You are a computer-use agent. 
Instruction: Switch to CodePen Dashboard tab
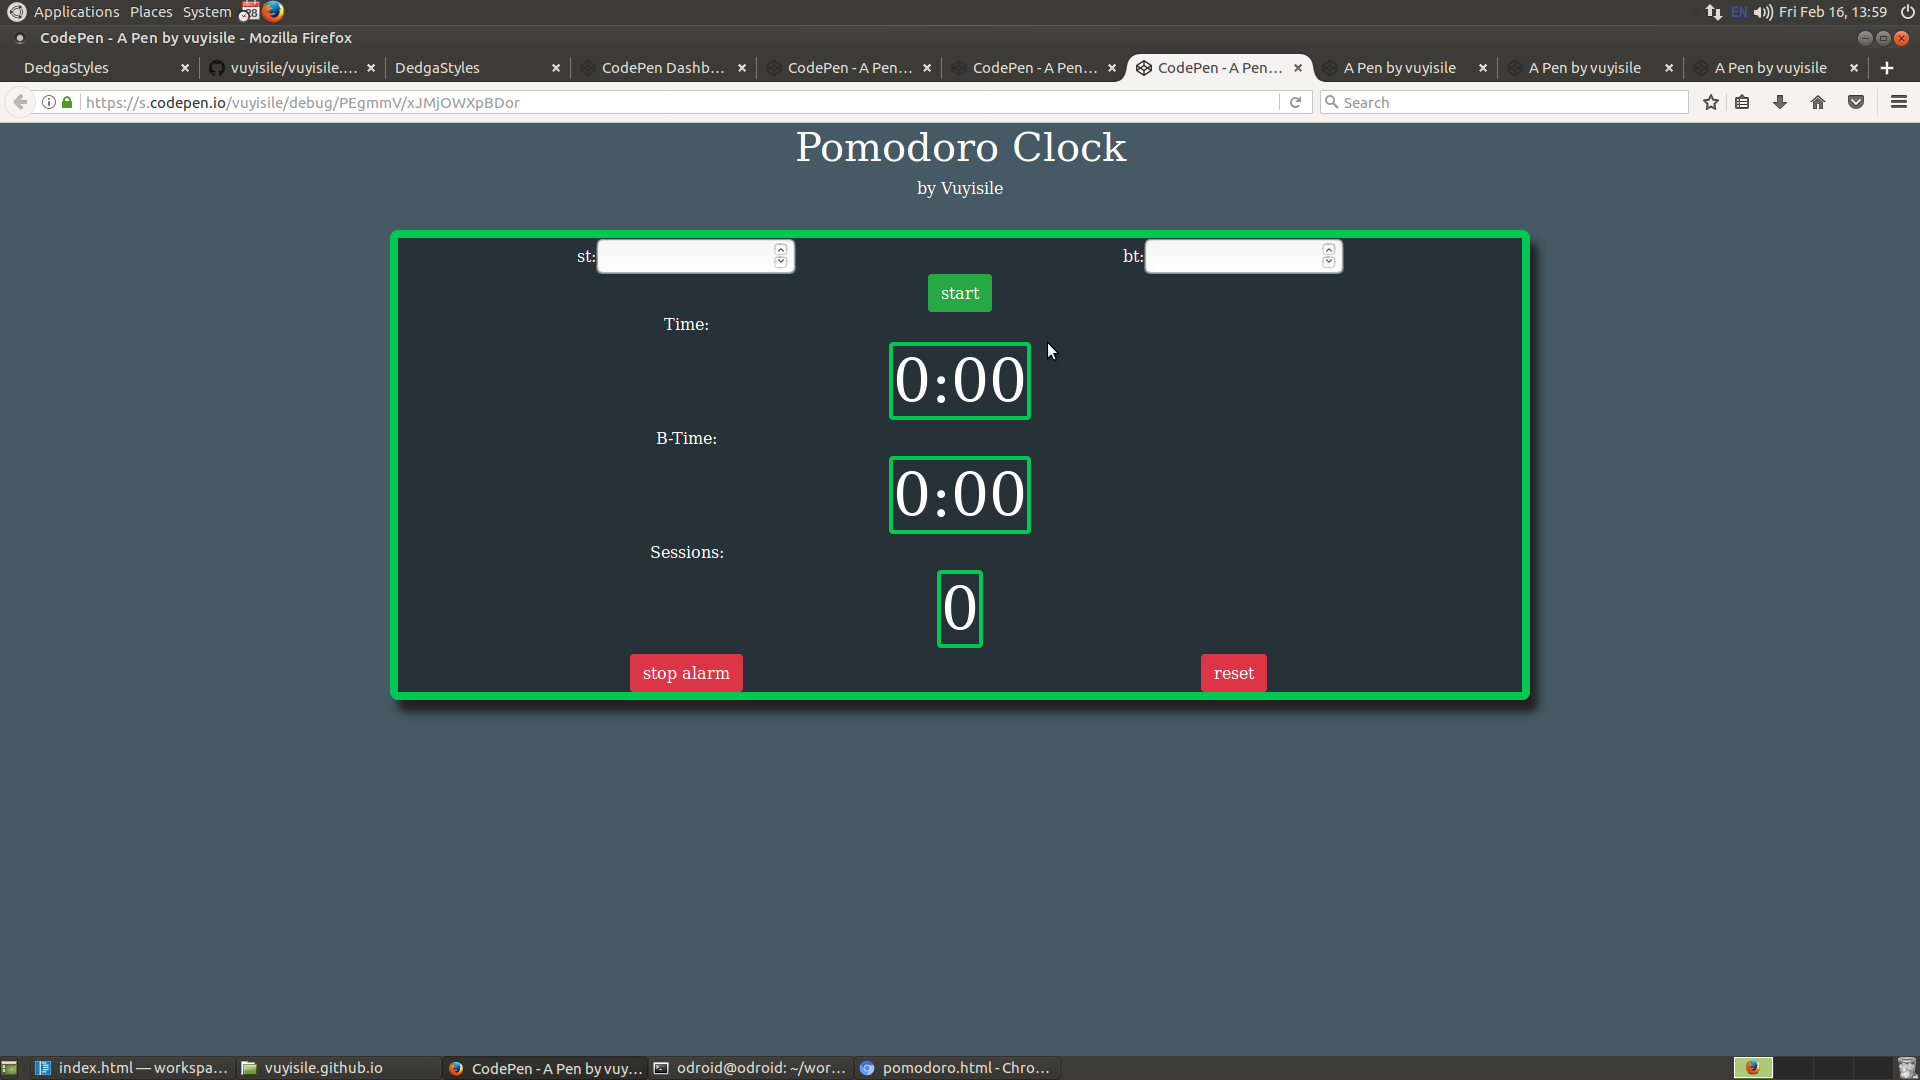pyautogui.click(x=662, y=68)
